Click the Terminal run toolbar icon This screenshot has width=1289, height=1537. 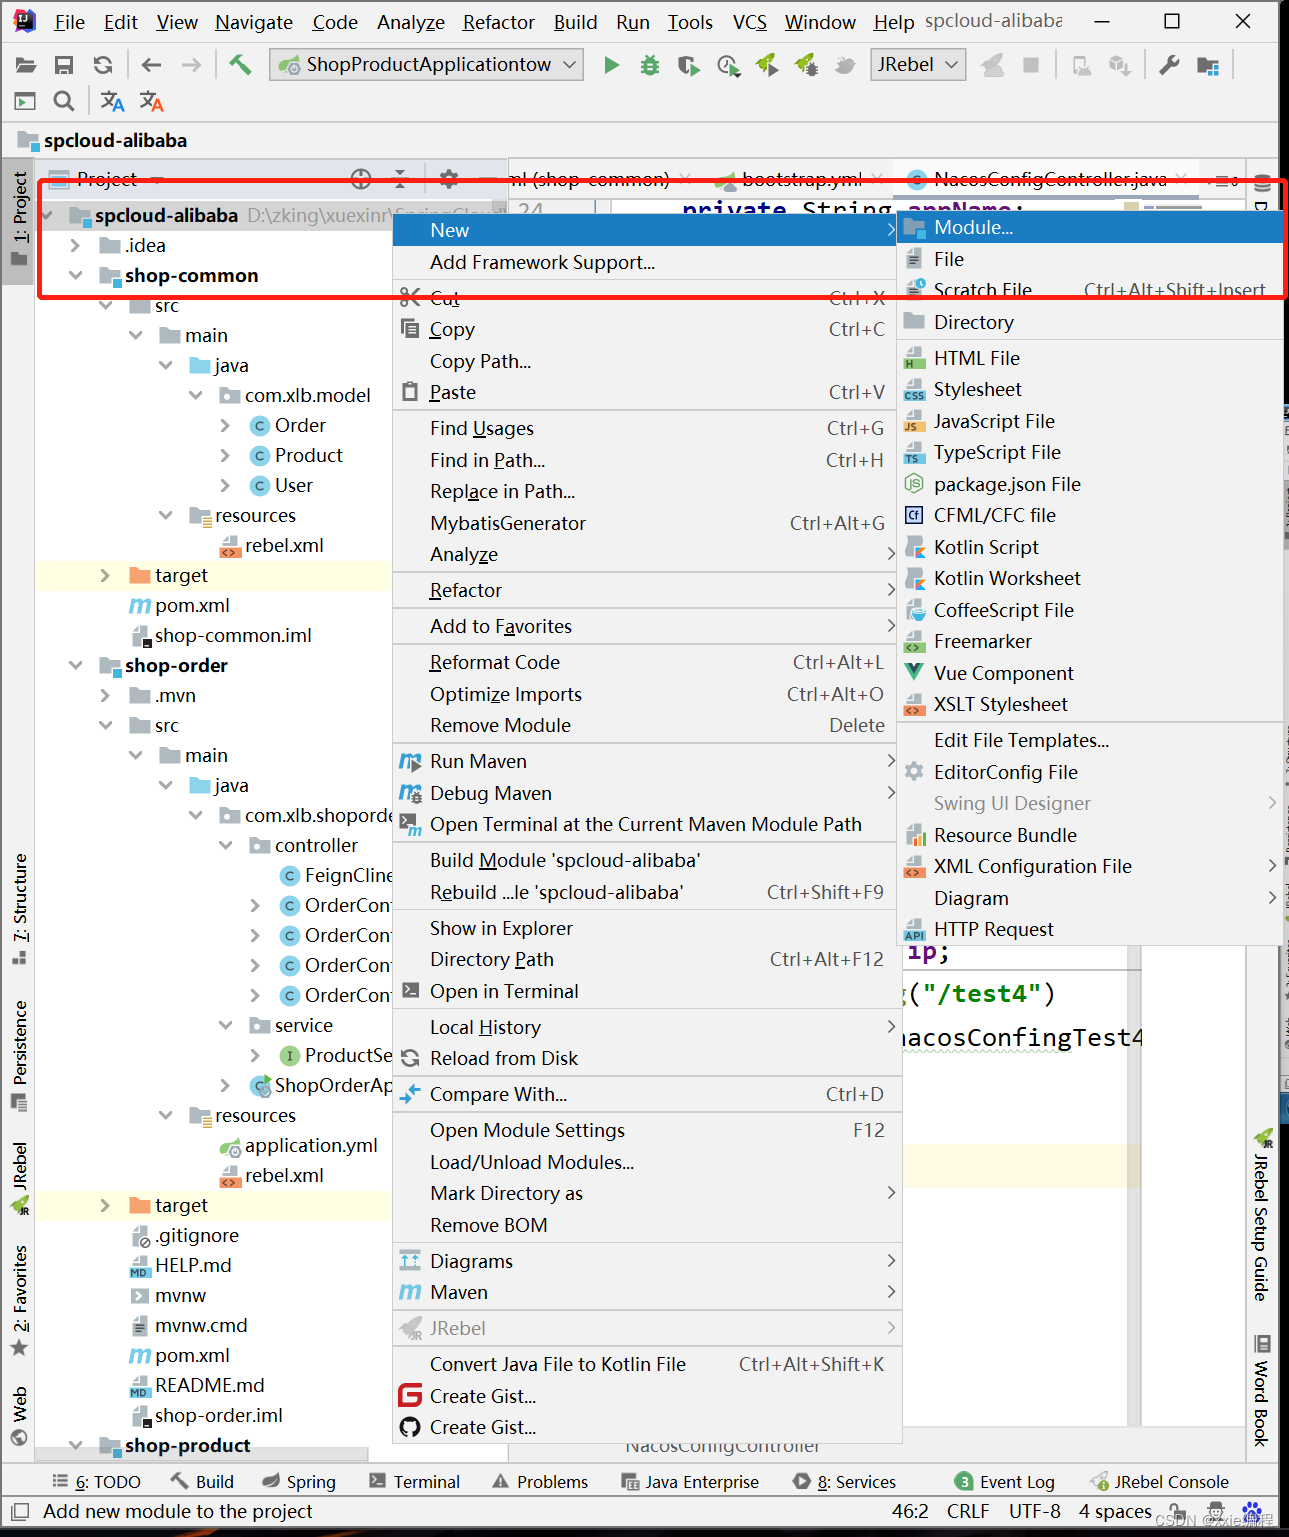click(25, 101)
